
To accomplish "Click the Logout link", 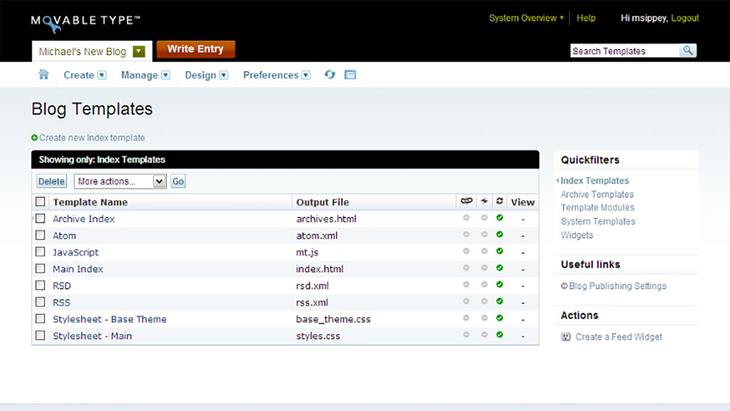I will [x=685, y=18].
